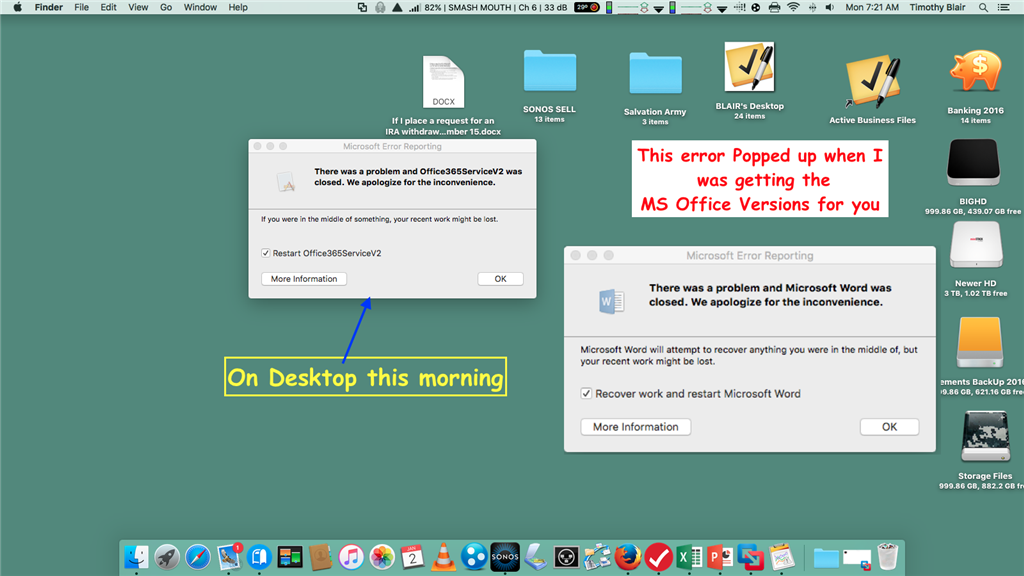Click the printer icon in menu bar
Viewport: 1024px width, 576px height.
coord(774,7)
